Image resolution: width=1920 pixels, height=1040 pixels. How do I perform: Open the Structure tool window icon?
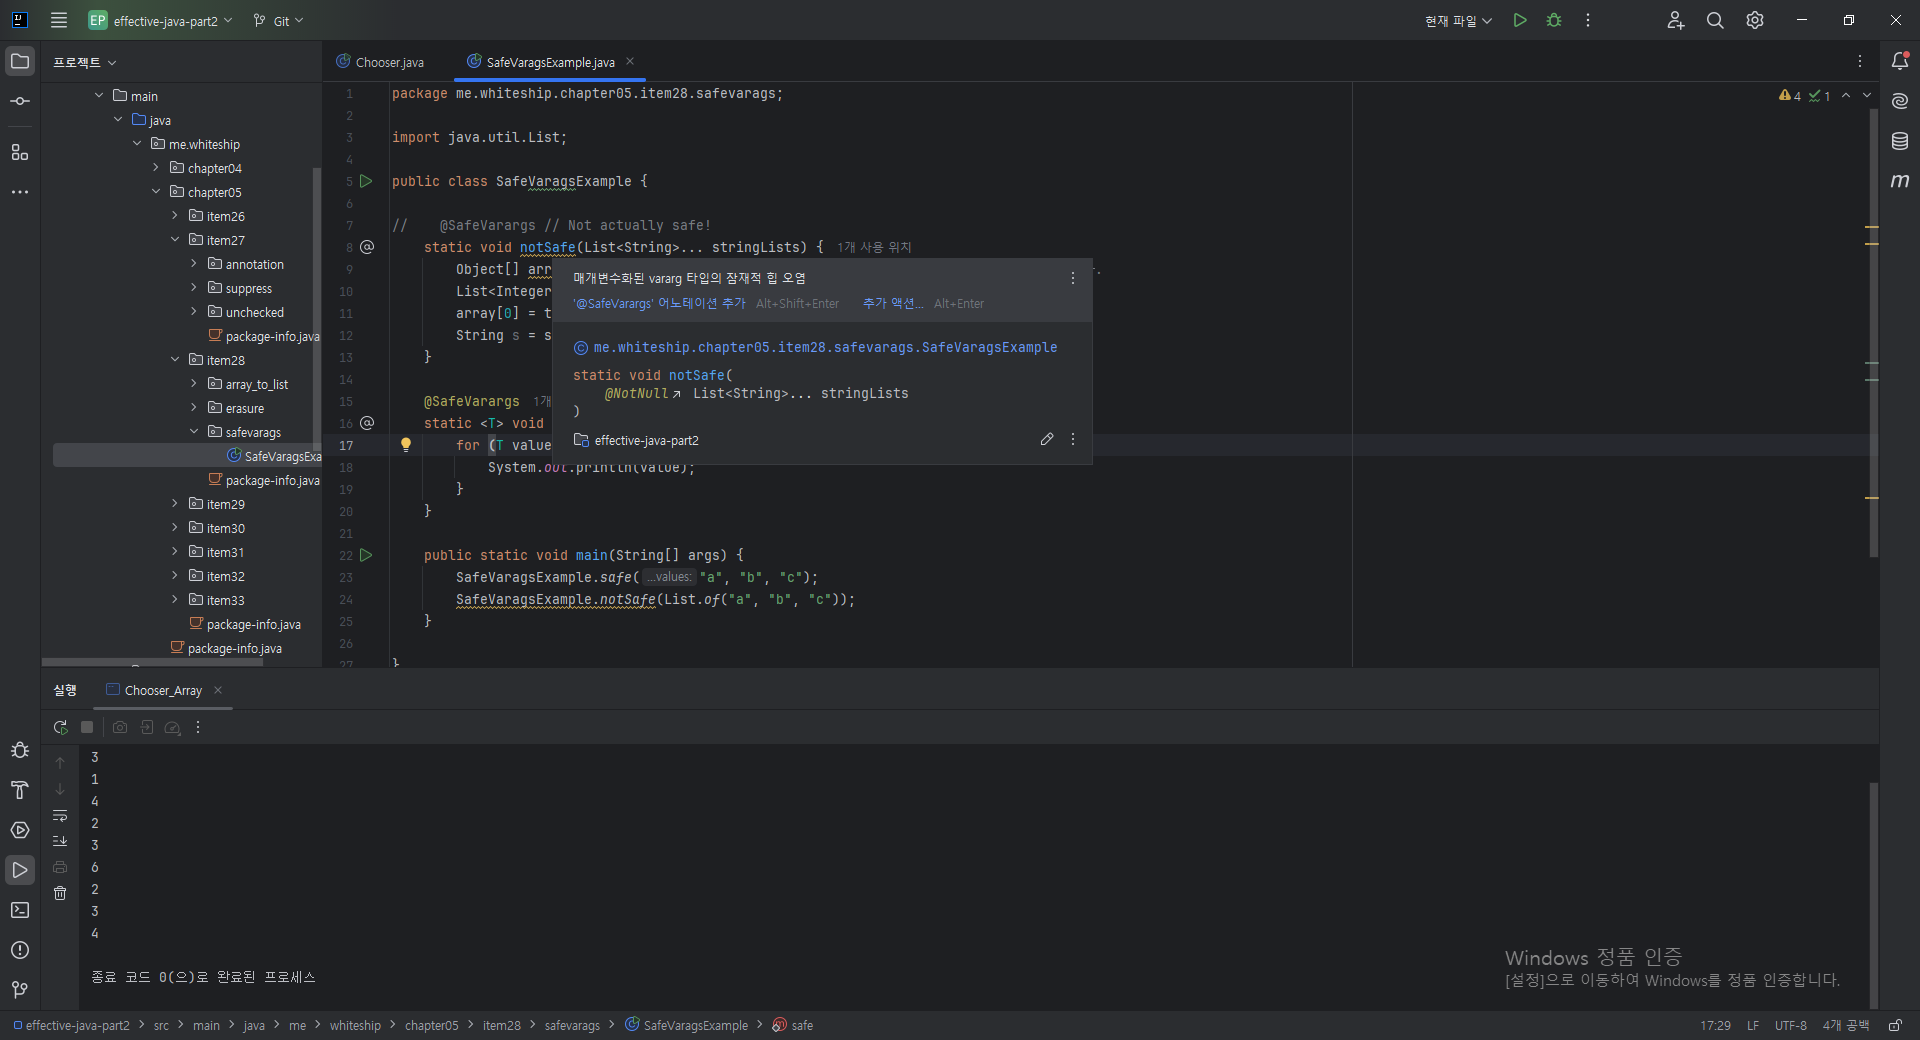coord(20,152)
